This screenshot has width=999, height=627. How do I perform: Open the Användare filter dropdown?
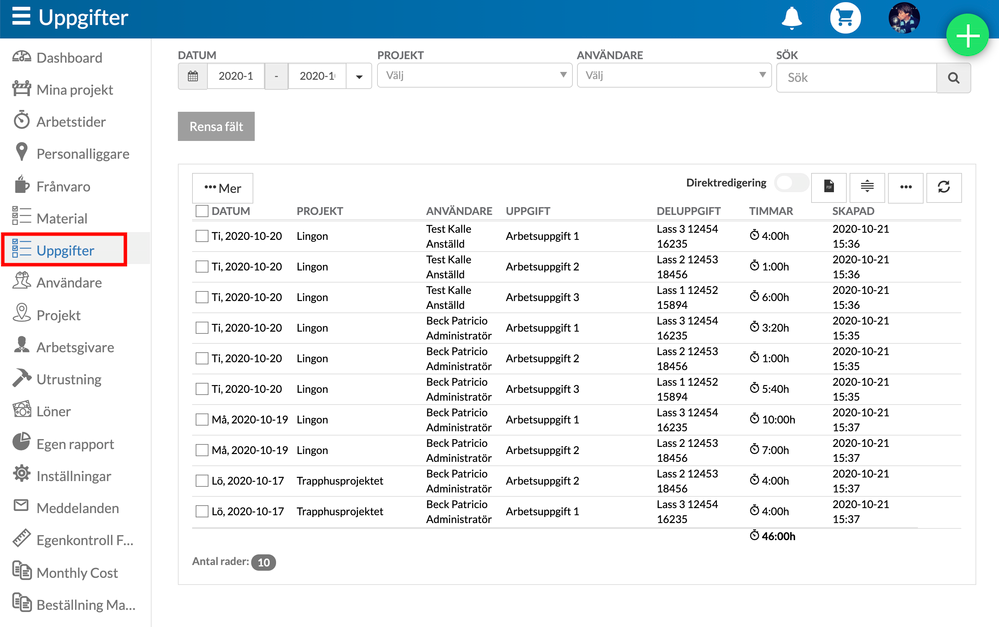674,75
